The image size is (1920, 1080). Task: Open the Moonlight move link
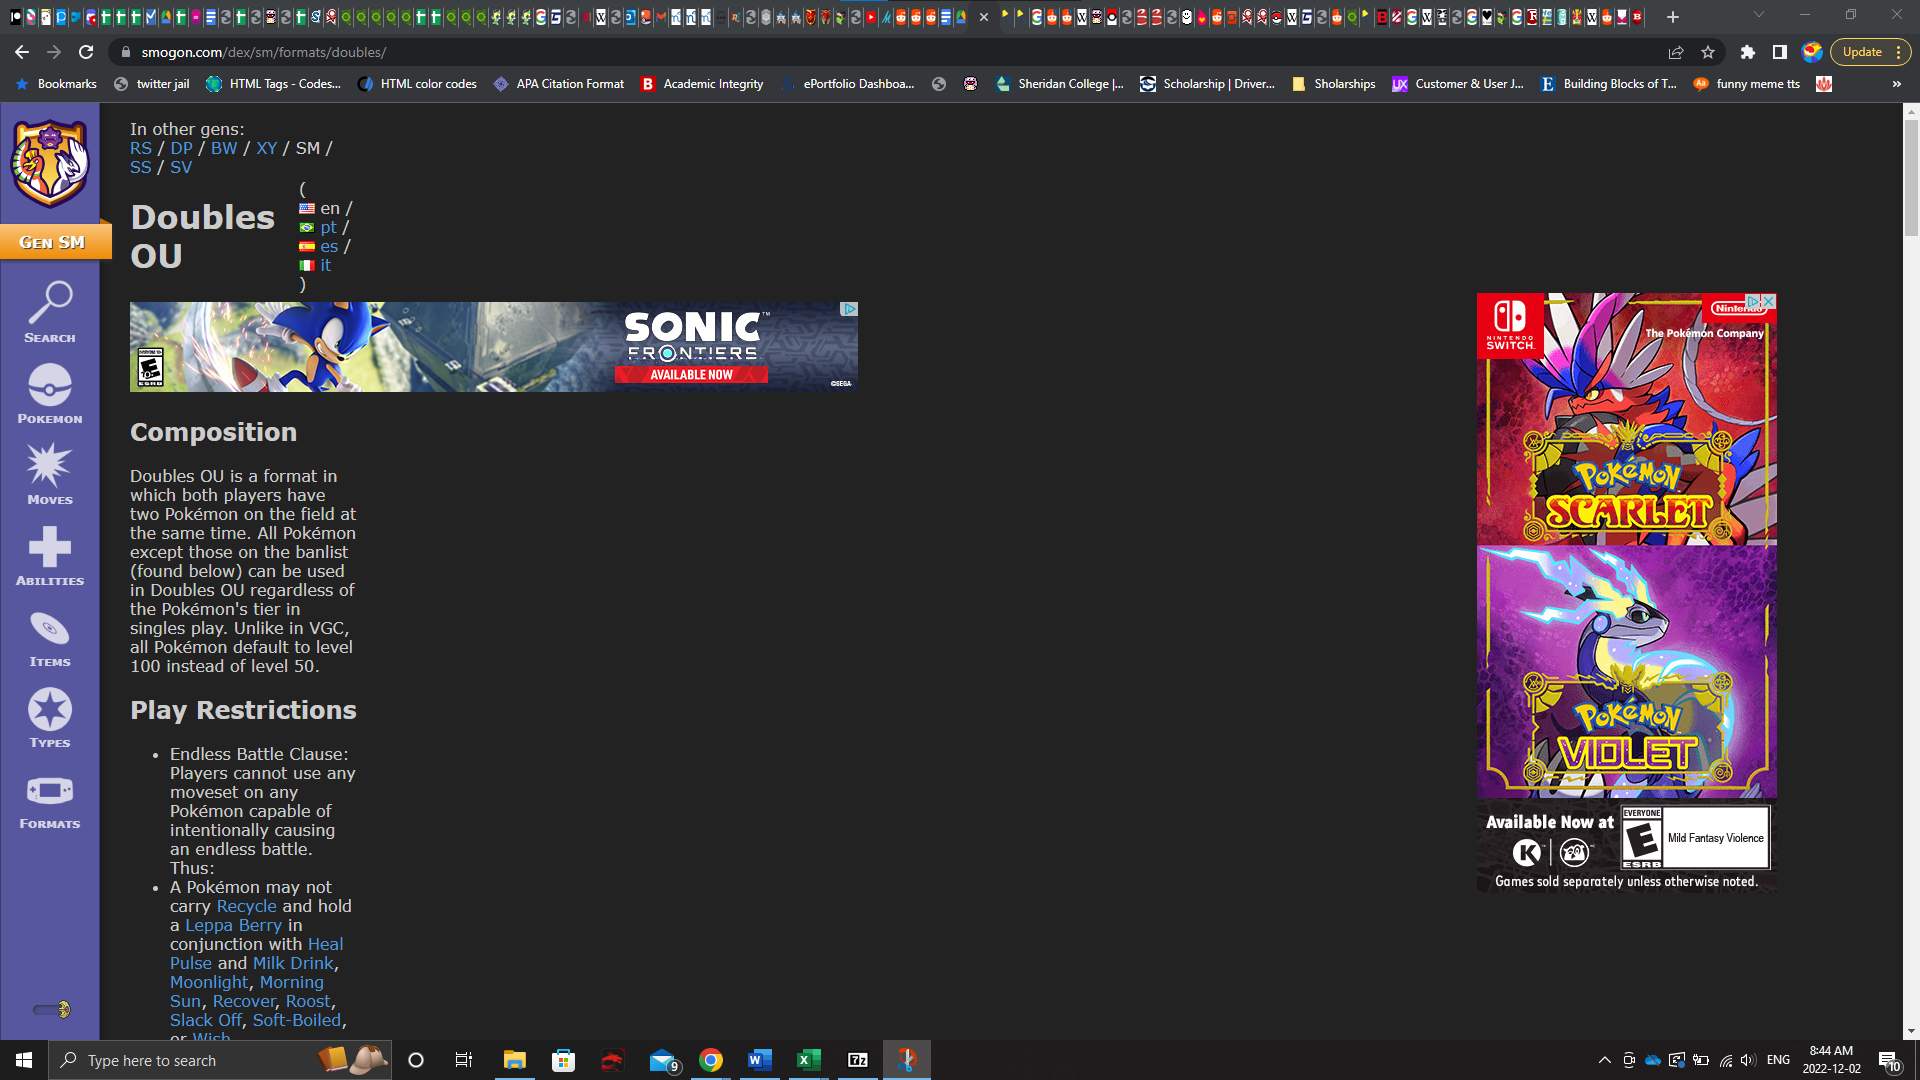pyautogui.click(x=209, y=982)
